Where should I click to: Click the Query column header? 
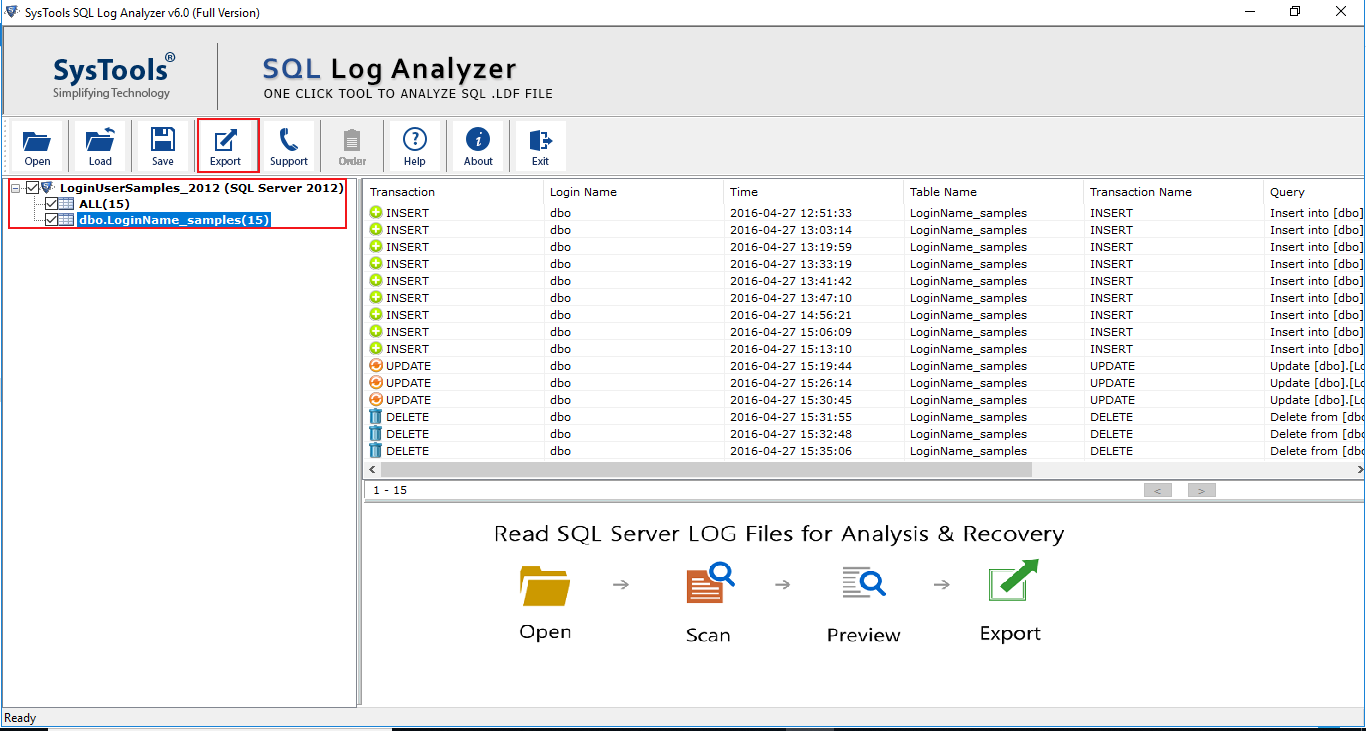point(1314,192)
